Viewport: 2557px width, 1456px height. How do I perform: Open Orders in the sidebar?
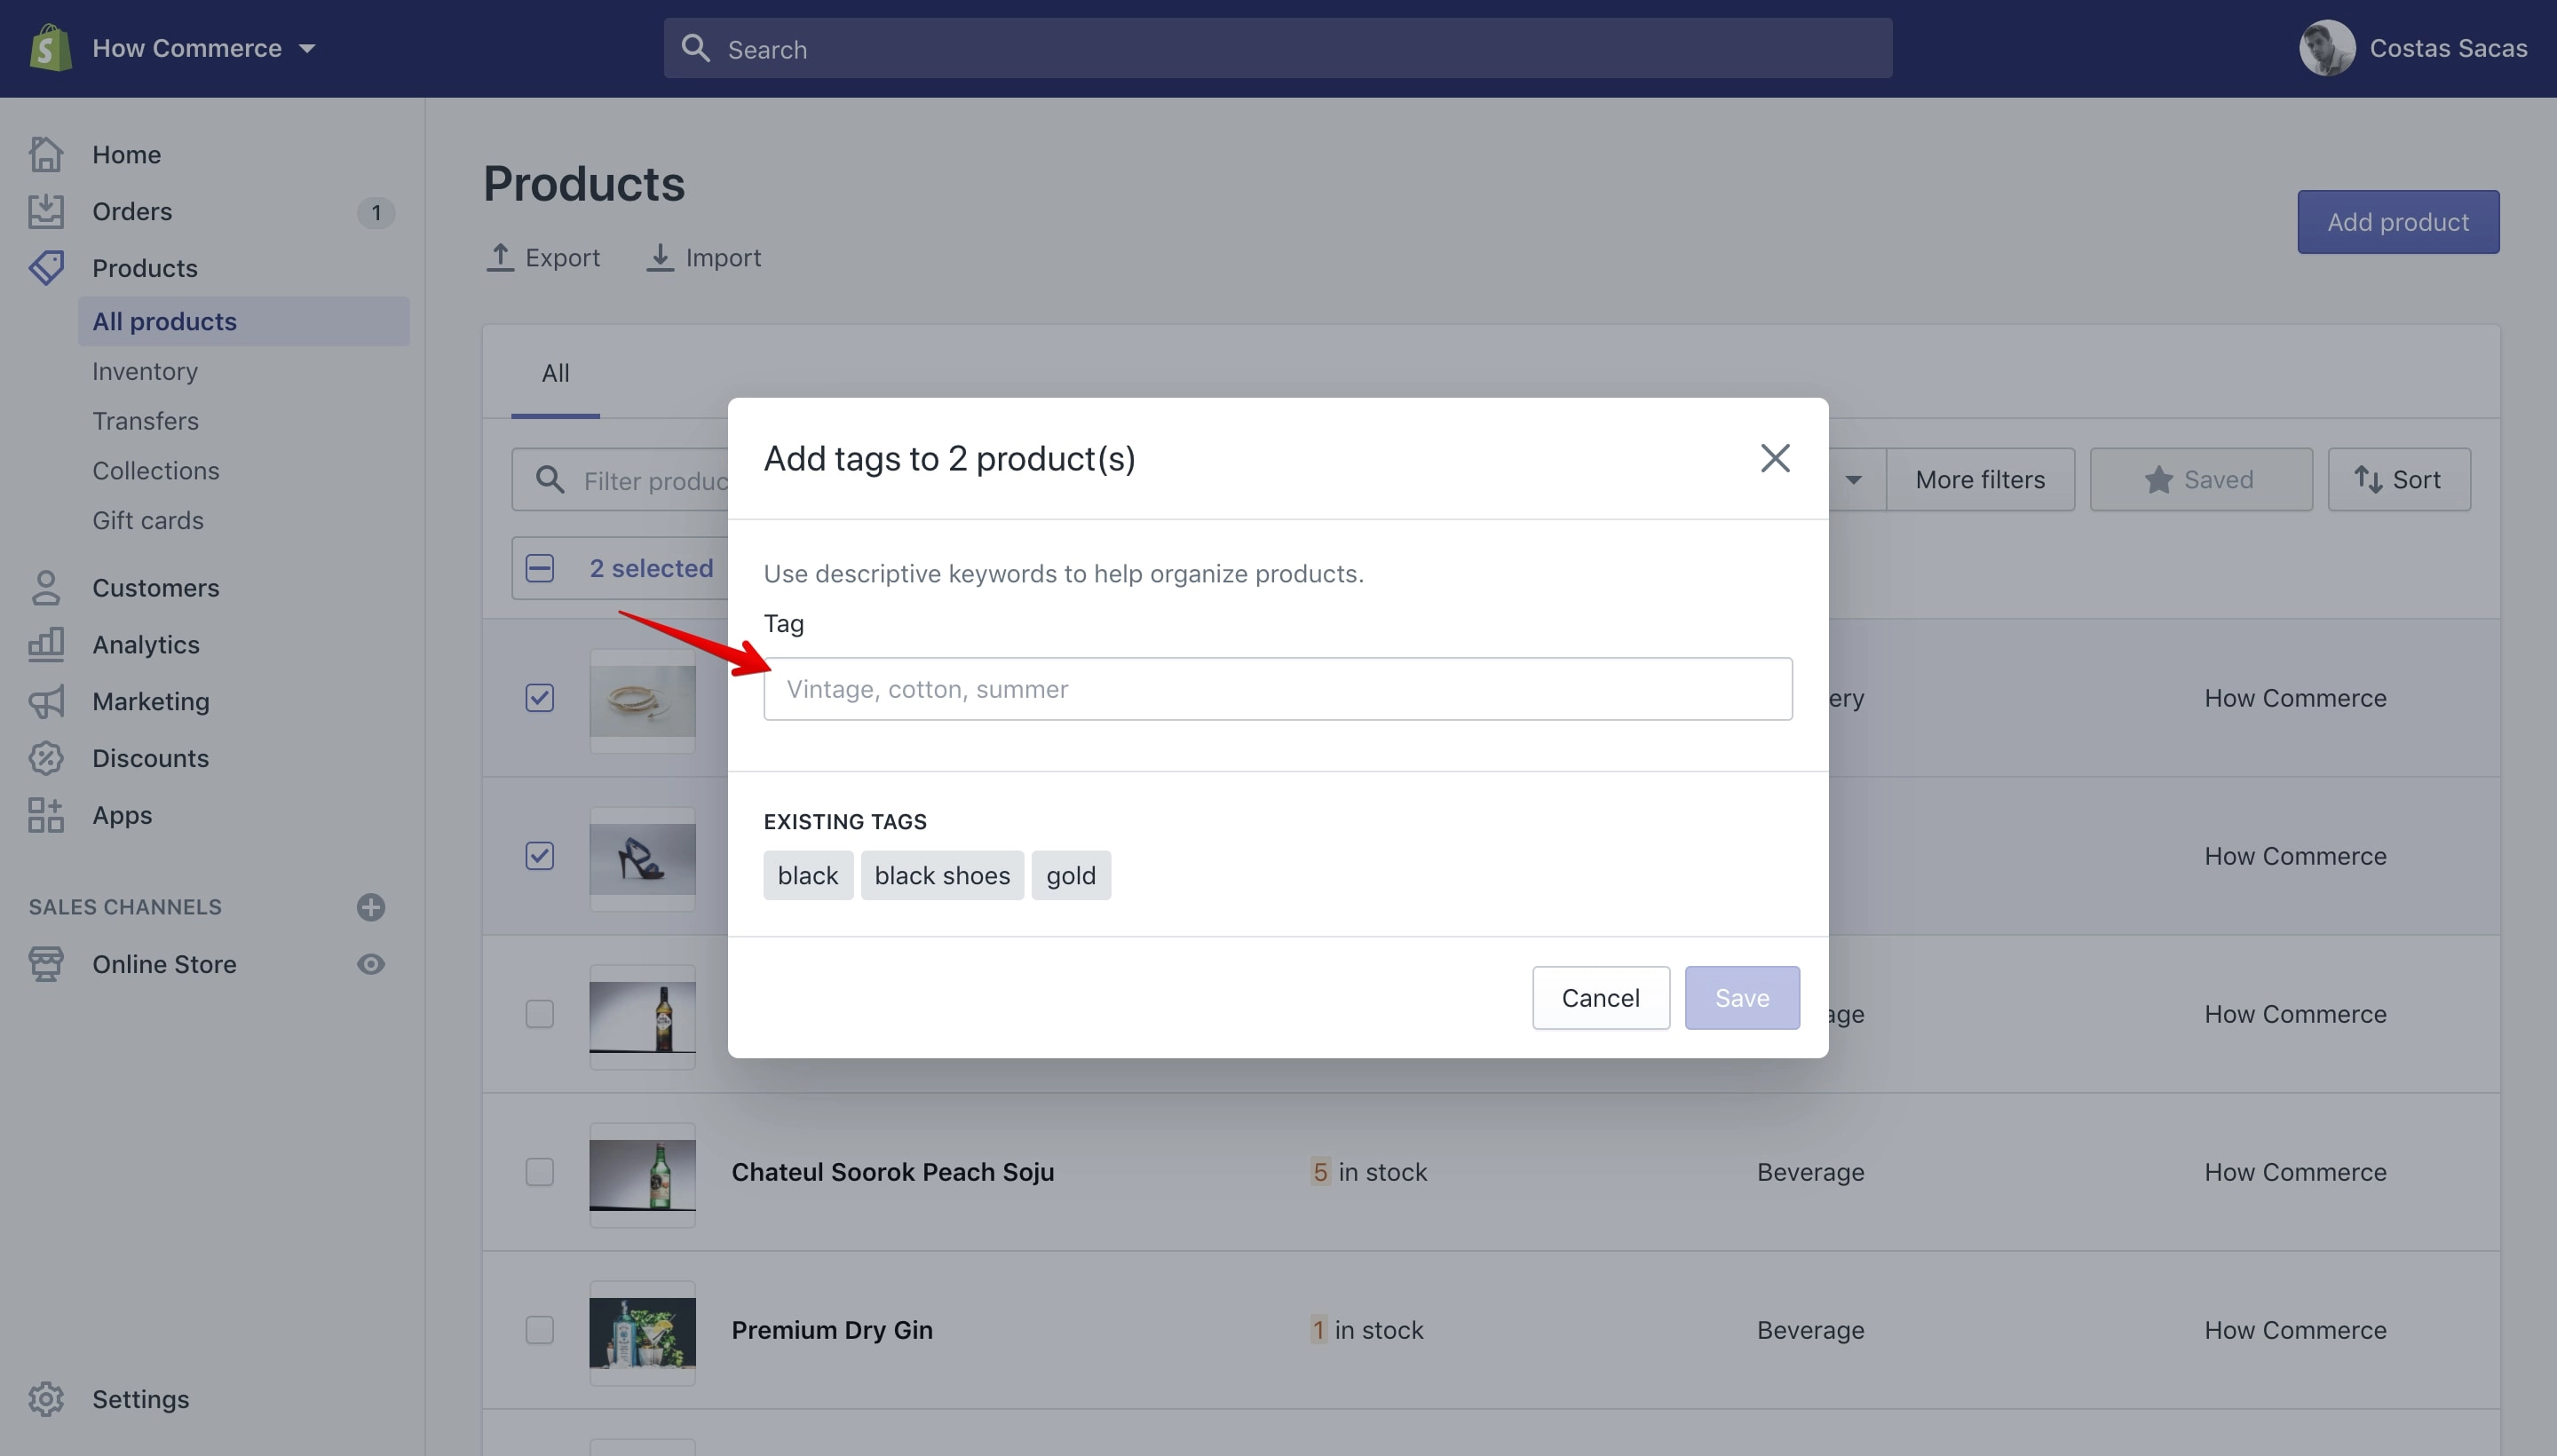pyautogui.click(x=132, y=211)
